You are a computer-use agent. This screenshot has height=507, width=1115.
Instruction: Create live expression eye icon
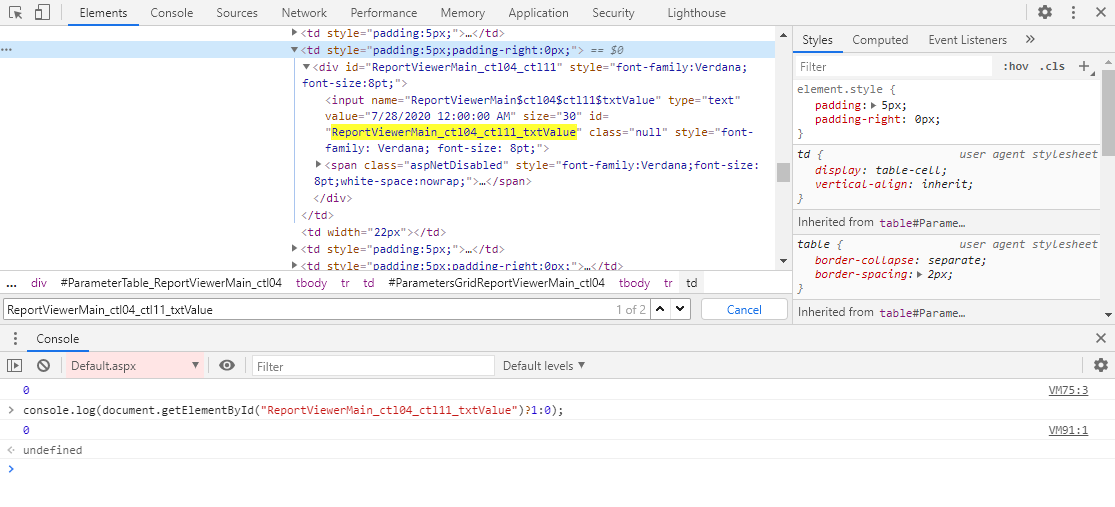[227, 365]
